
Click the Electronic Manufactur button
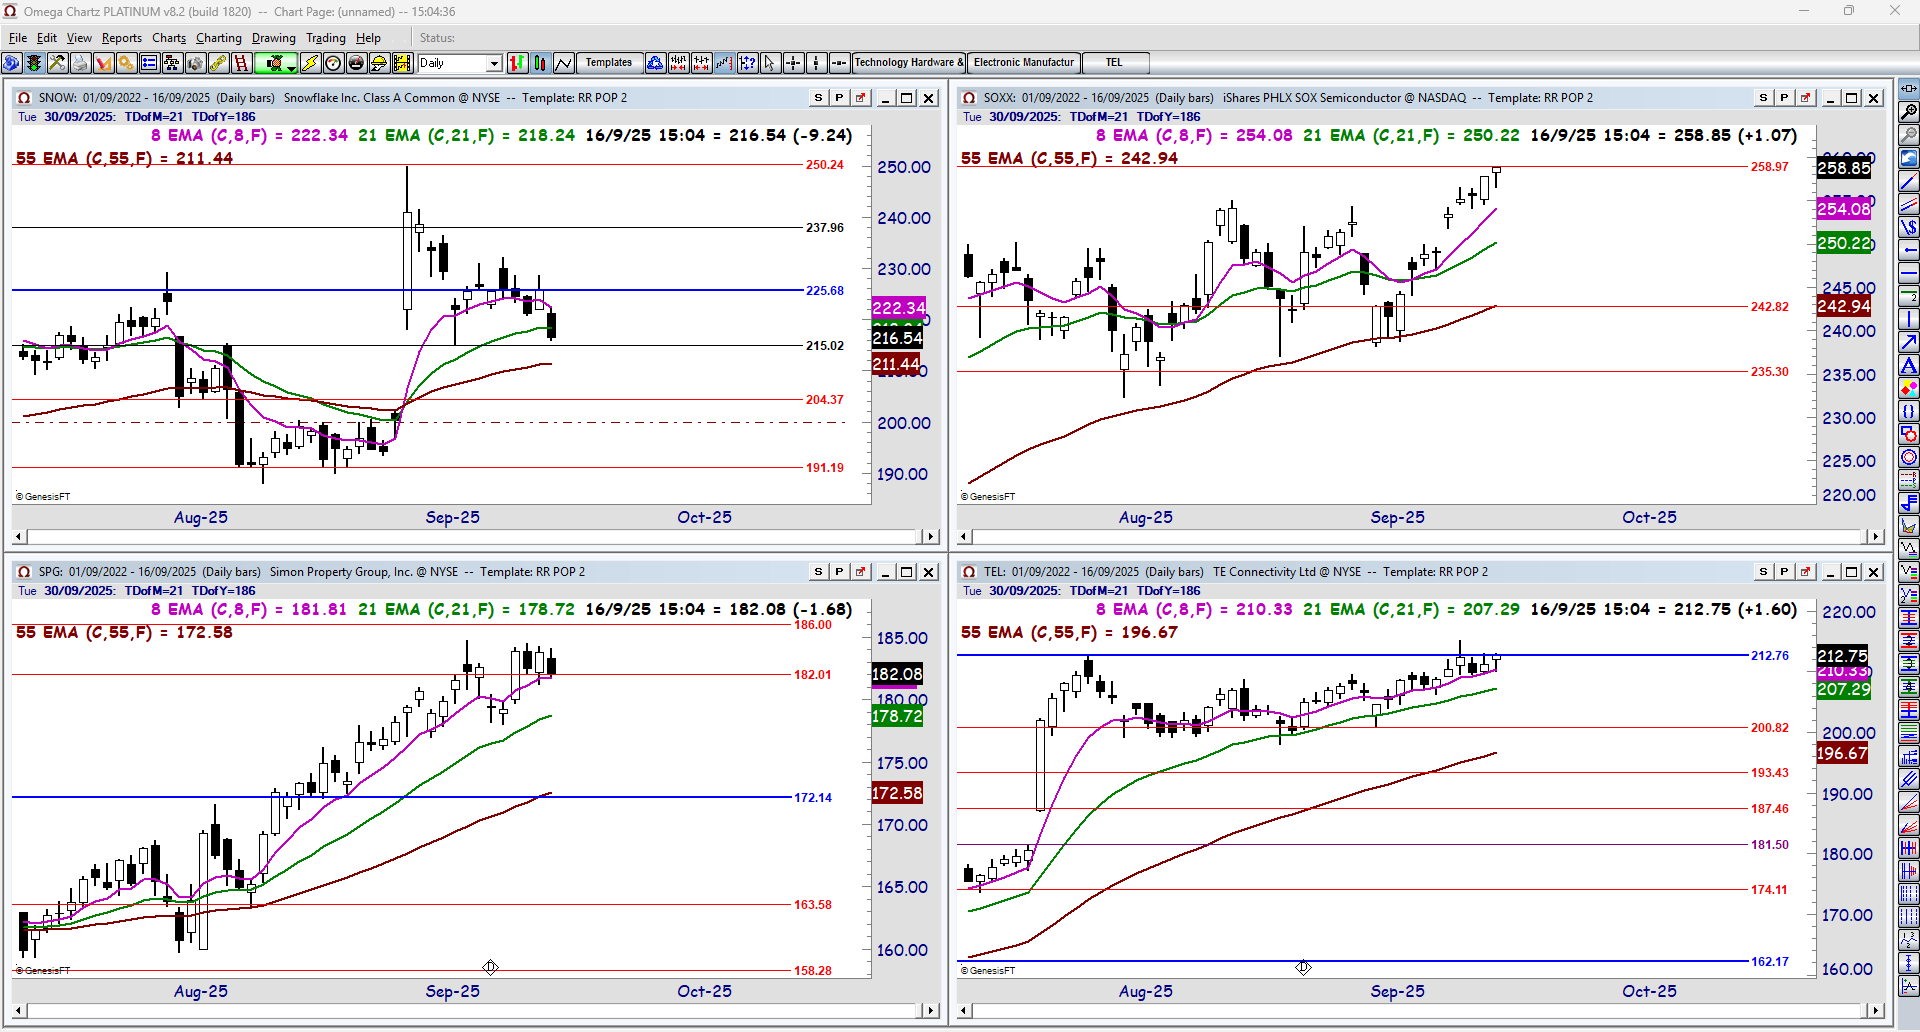1024,63
